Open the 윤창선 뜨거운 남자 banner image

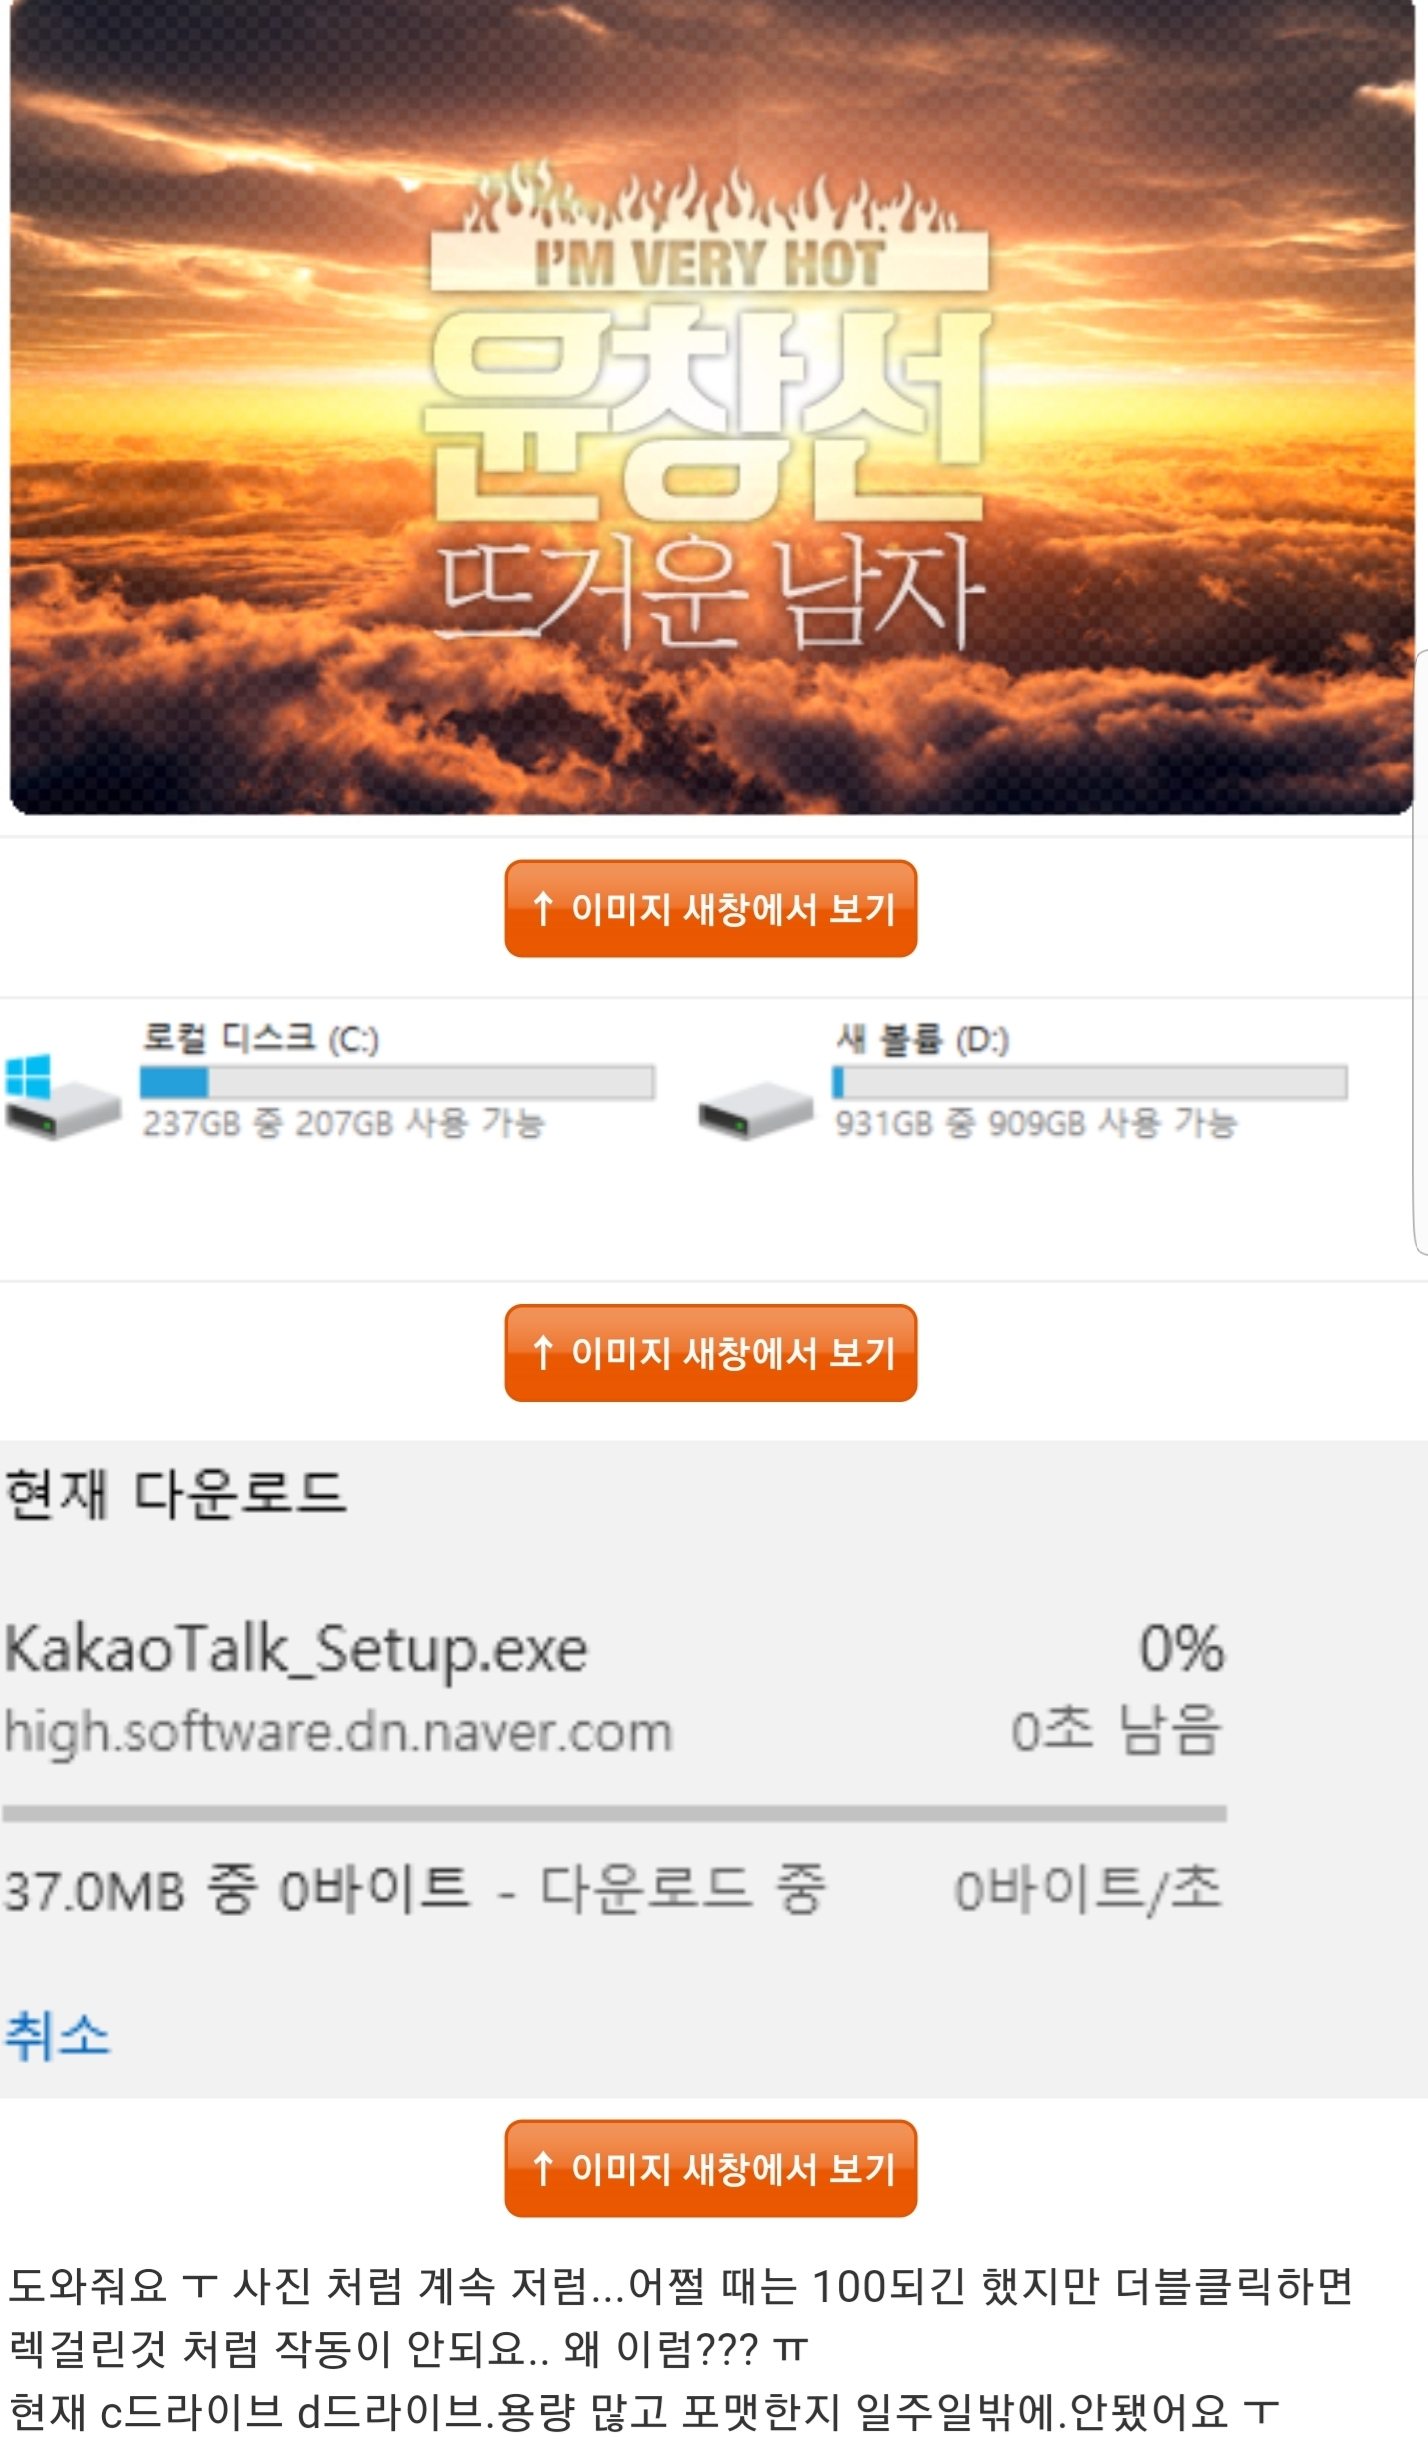click(x=711, y=406)
